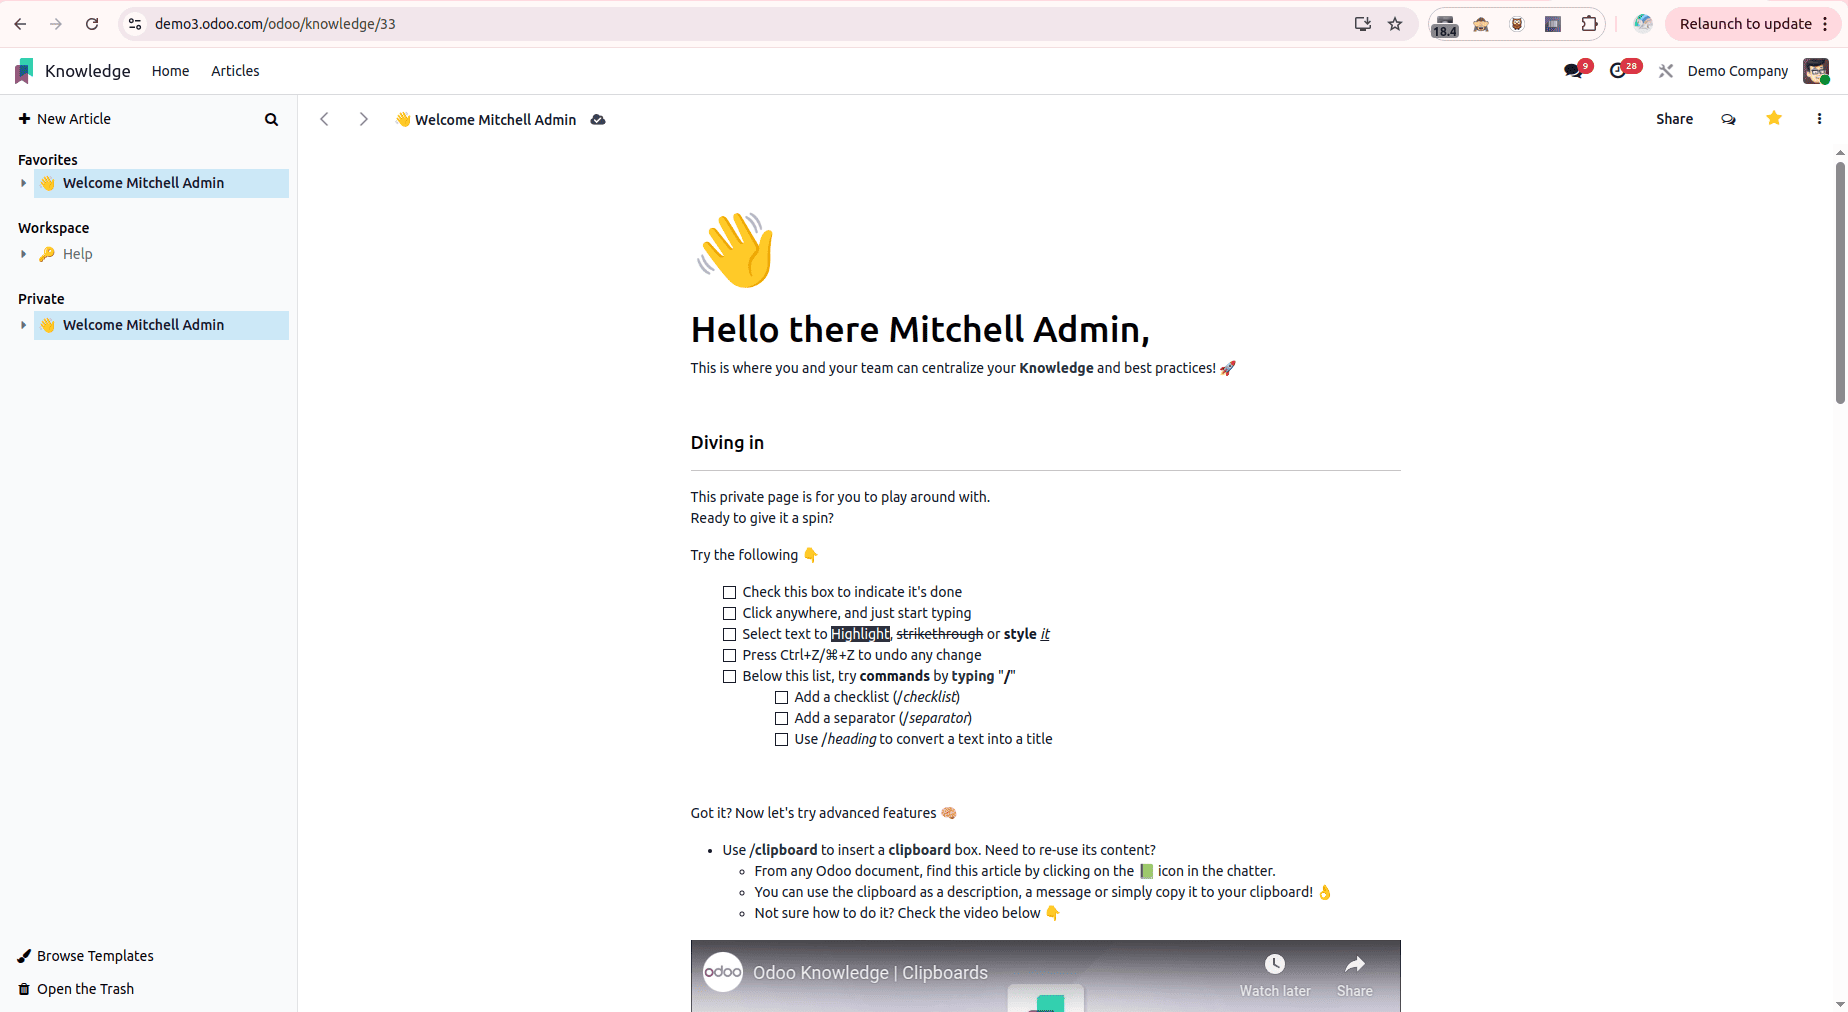Click the paintbrush icon for Browse Templates
1848x1012 pixels.
point(24,956)
